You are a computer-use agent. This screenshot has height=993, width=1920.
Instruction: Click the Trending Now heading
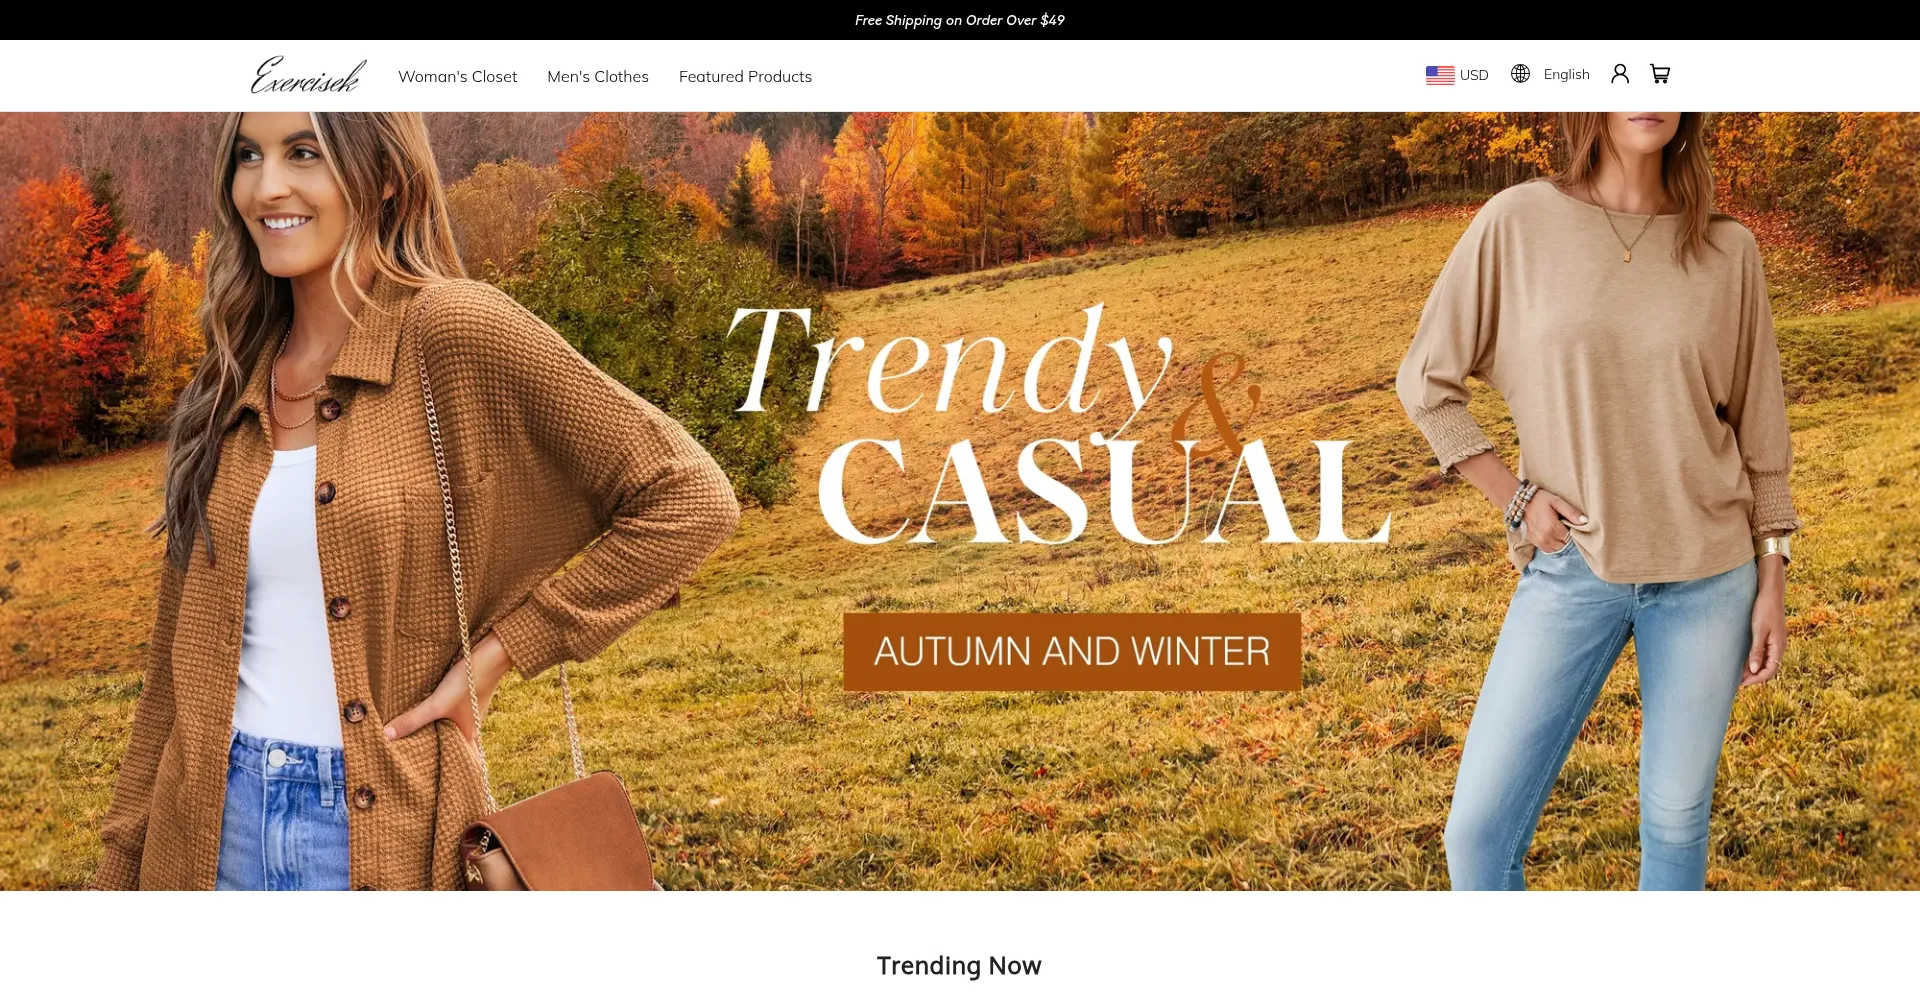[959, 966]
